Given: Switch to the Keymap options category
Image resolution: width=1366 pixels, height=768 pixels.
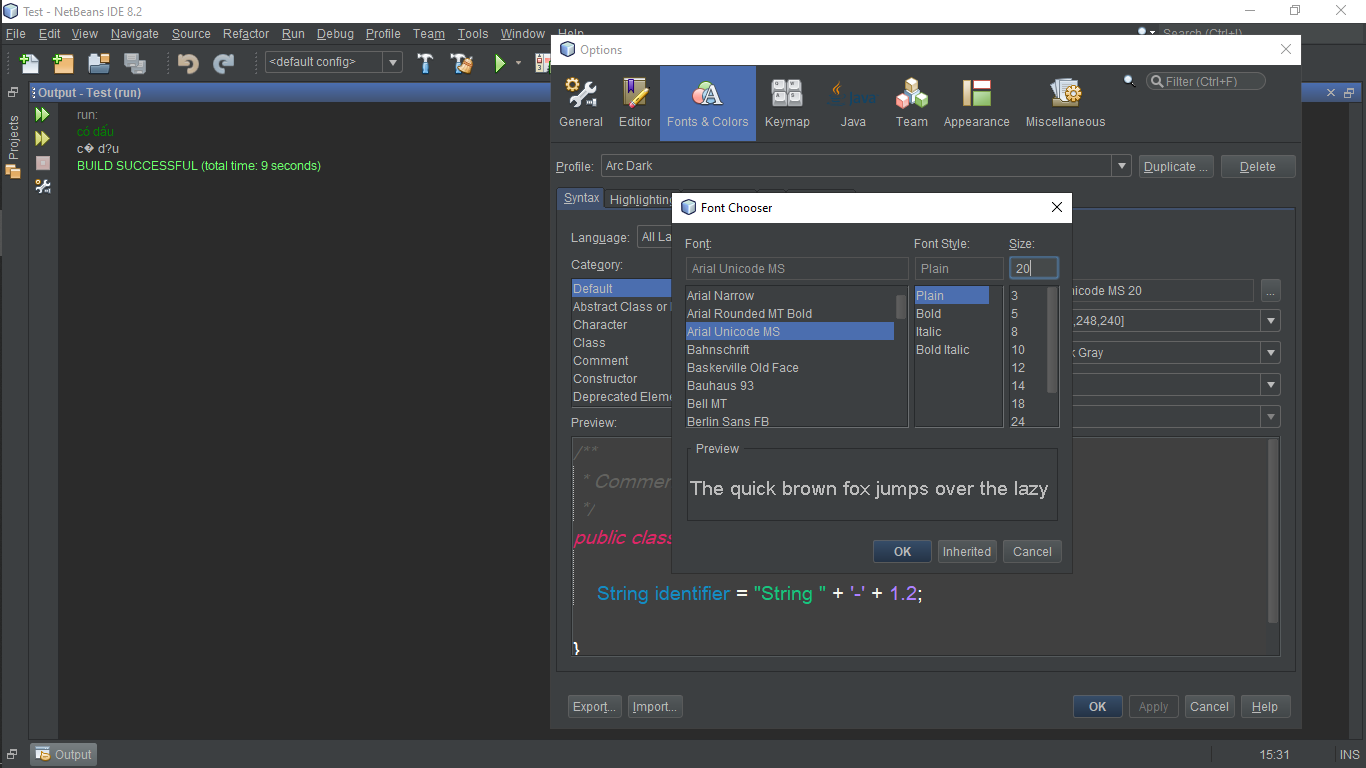Looking at the screenshot, I should (787, 103).
